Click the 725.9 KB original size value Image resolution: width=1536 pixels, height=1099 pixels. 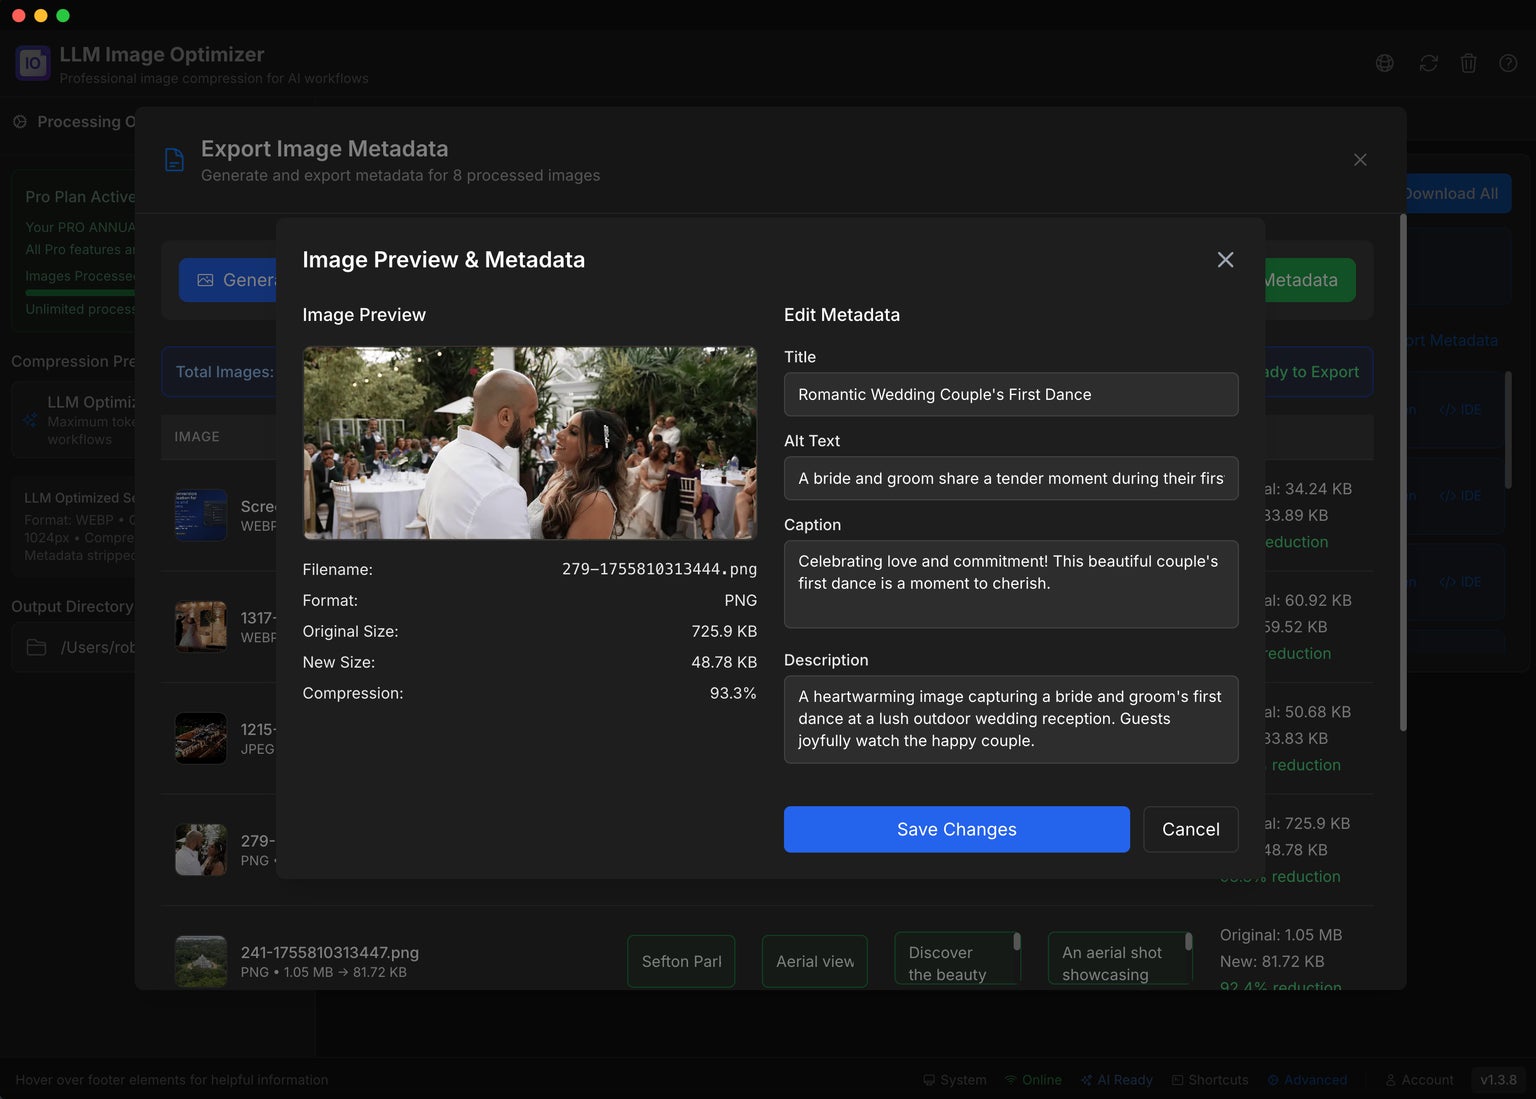pos(724,631)
